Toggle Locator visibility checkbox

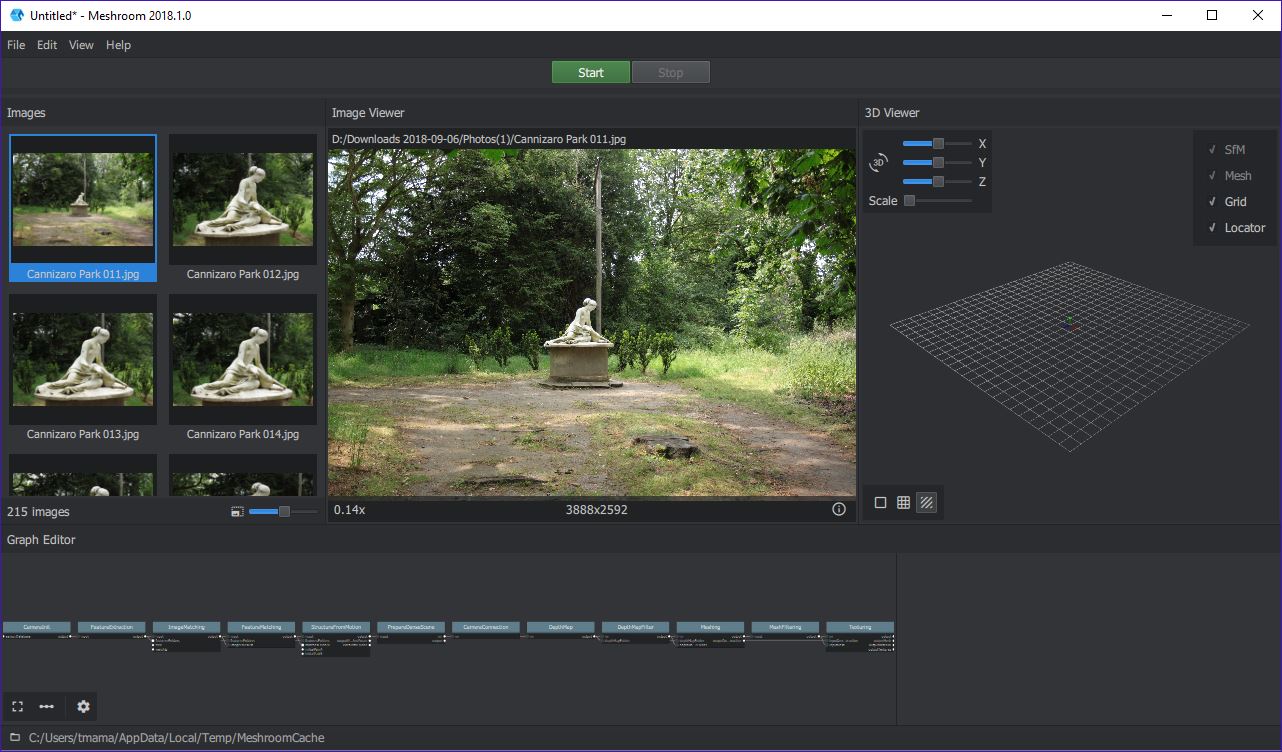click(x=1236, y=228)
